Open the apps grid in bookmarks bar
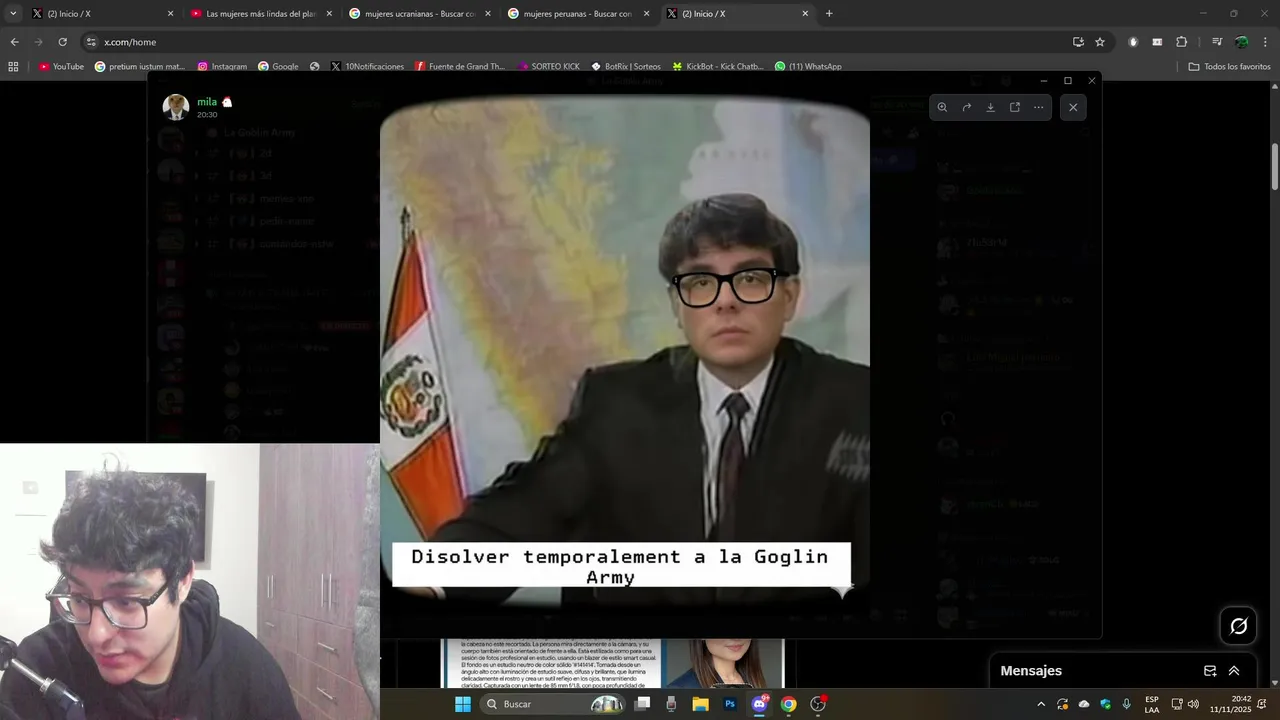The image size is (1280, 720). (x=13, y=66)
